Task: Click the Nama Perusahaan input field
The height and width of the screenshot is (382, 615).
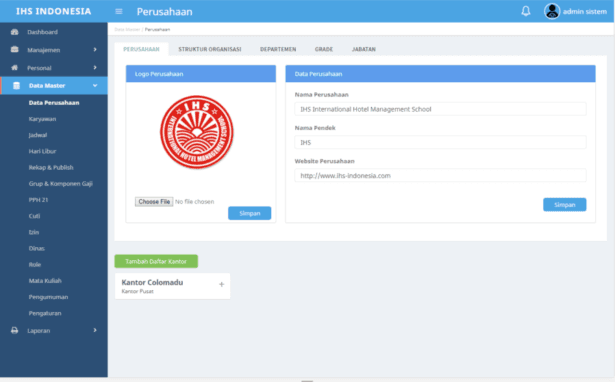Action: point(440,109)
